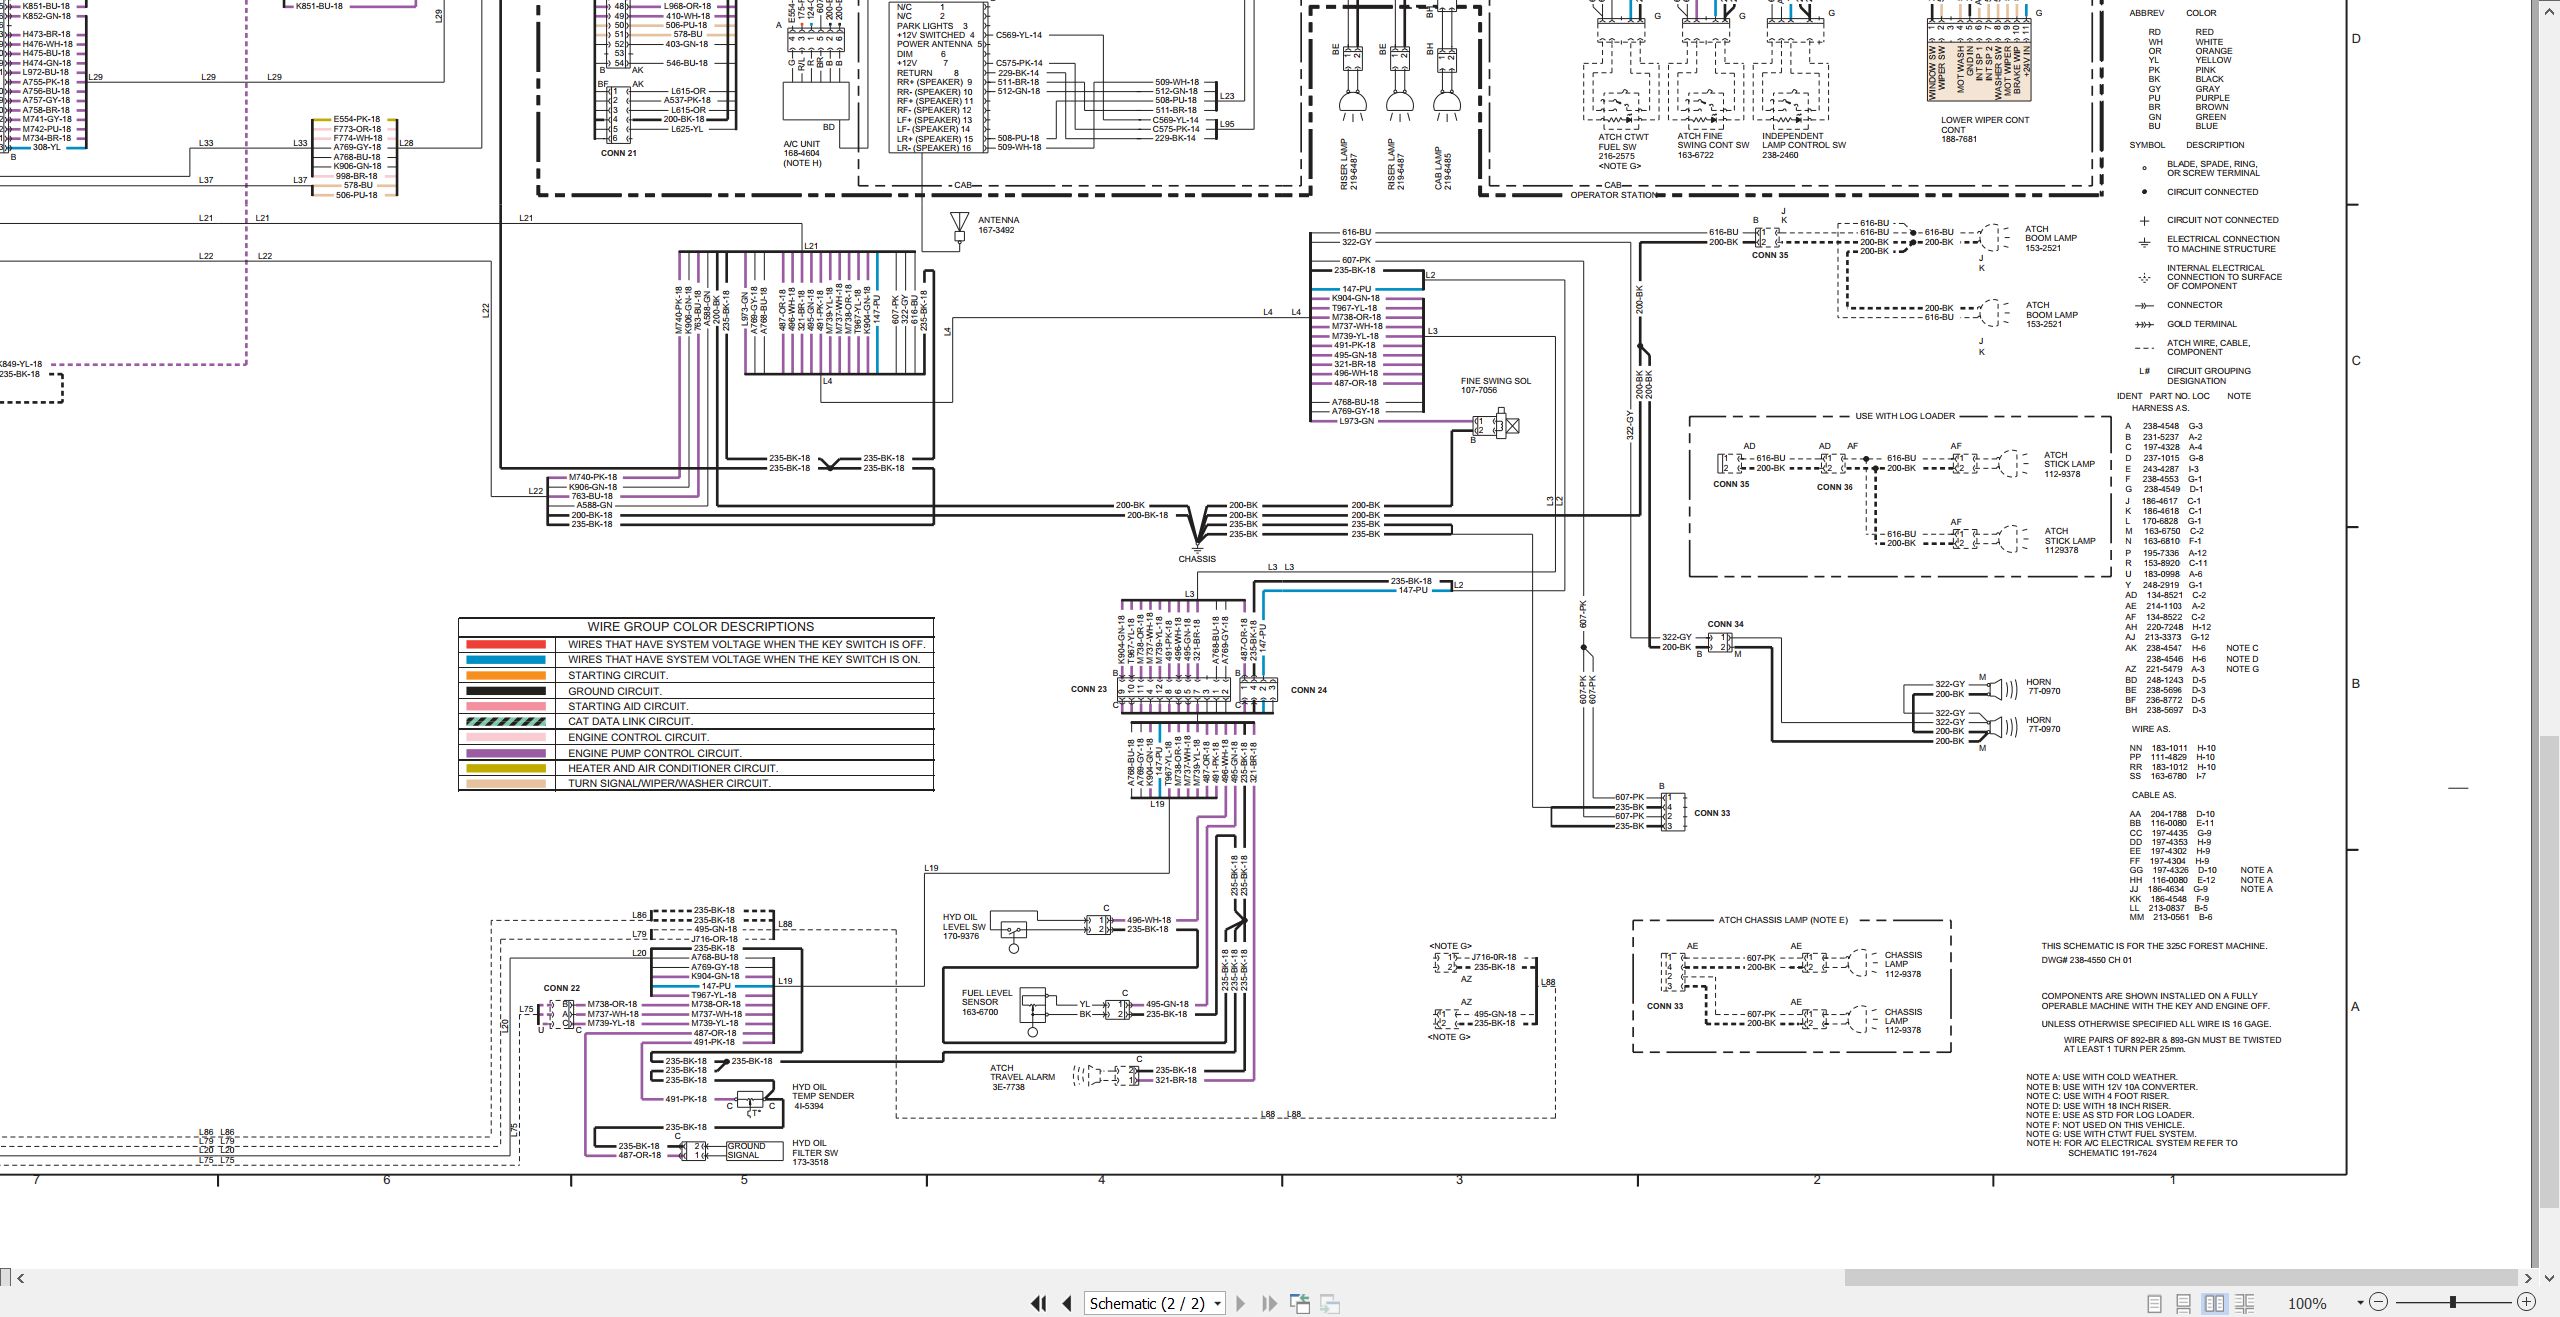Viewport: 2560px width, 1317px height.
Task: Go to the first page
Action: [1039, 1303]
